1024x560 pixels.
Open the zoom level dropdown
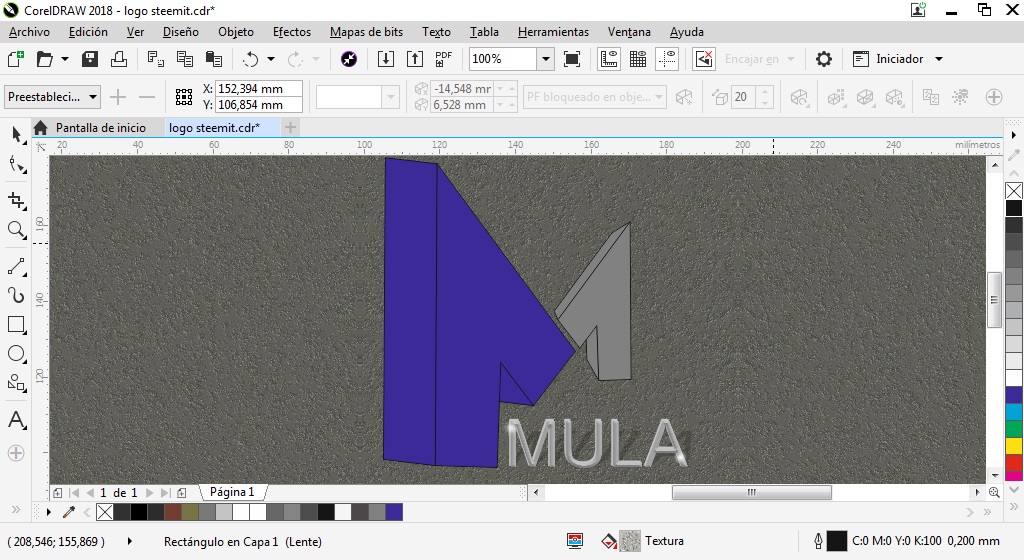545,59
